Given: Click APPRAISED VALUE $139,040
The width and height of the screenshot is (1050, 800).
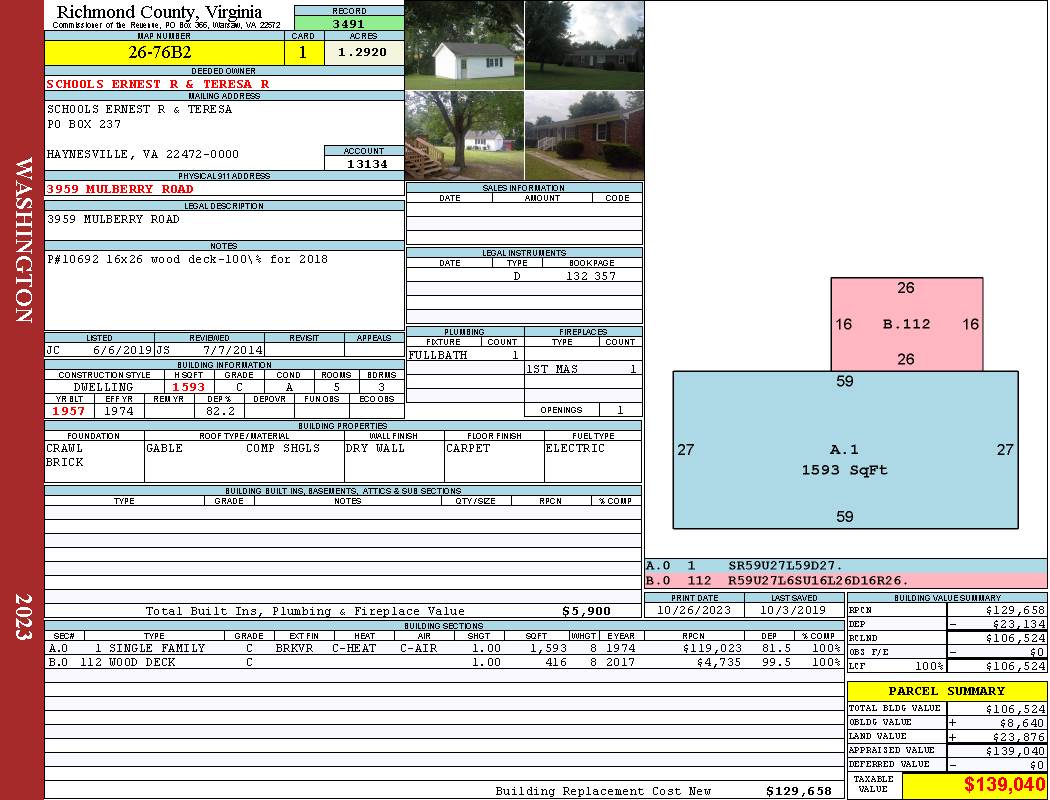Looking at the screenshot, I should click(x=1015, y=750).
